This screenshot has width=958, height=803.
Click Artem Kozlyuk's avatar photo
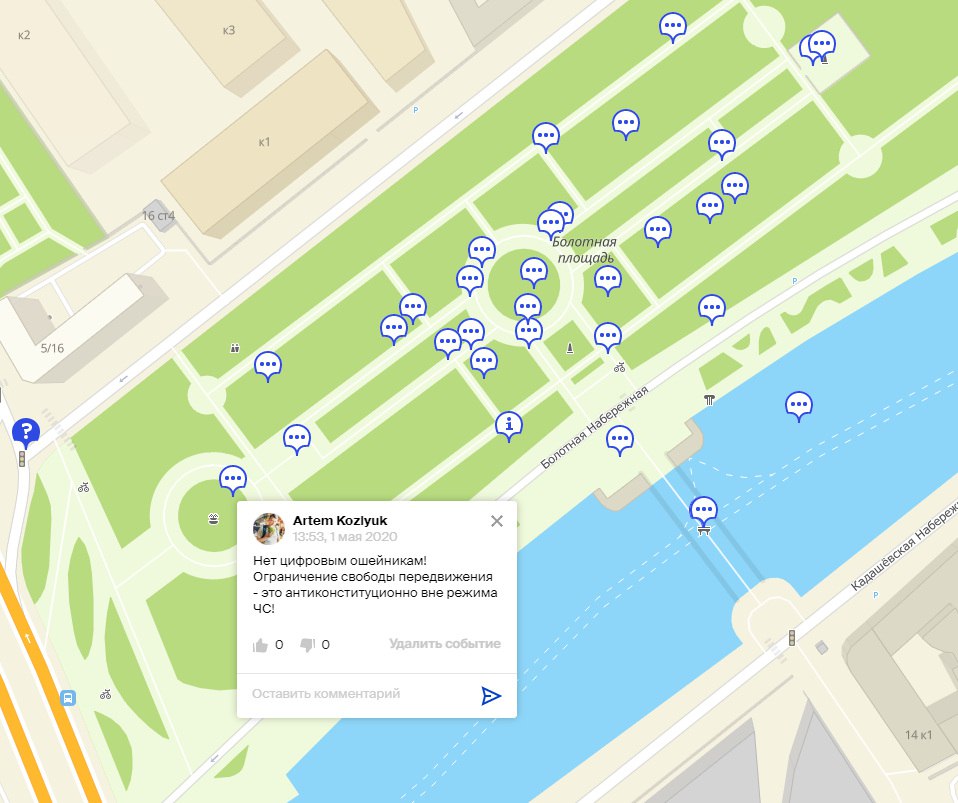coord(269,529)
